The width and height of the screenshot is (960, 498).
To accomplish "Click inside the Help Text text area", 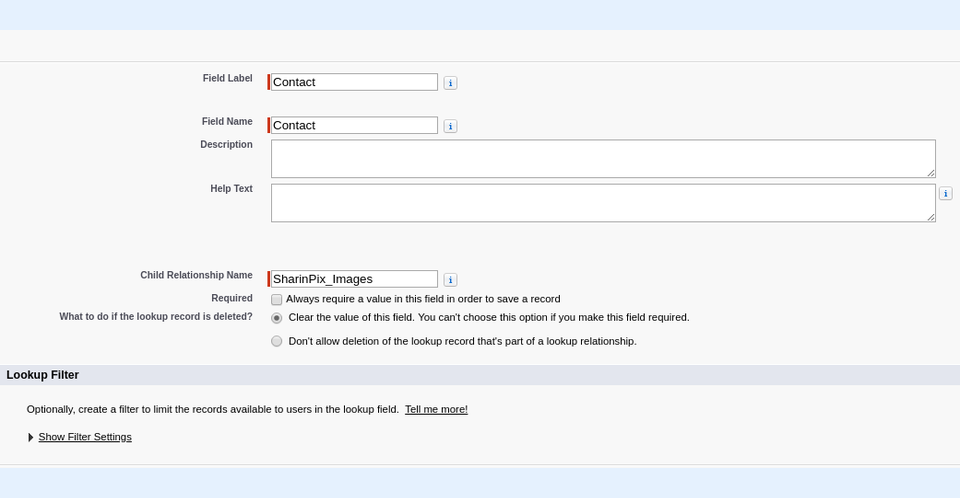I will tap(602, 203).
